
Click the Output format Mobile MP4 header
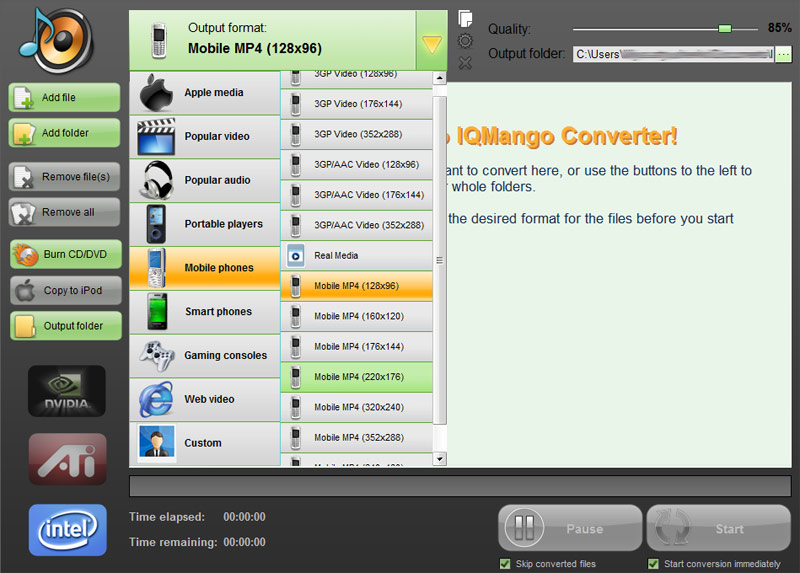click(272, 41)
